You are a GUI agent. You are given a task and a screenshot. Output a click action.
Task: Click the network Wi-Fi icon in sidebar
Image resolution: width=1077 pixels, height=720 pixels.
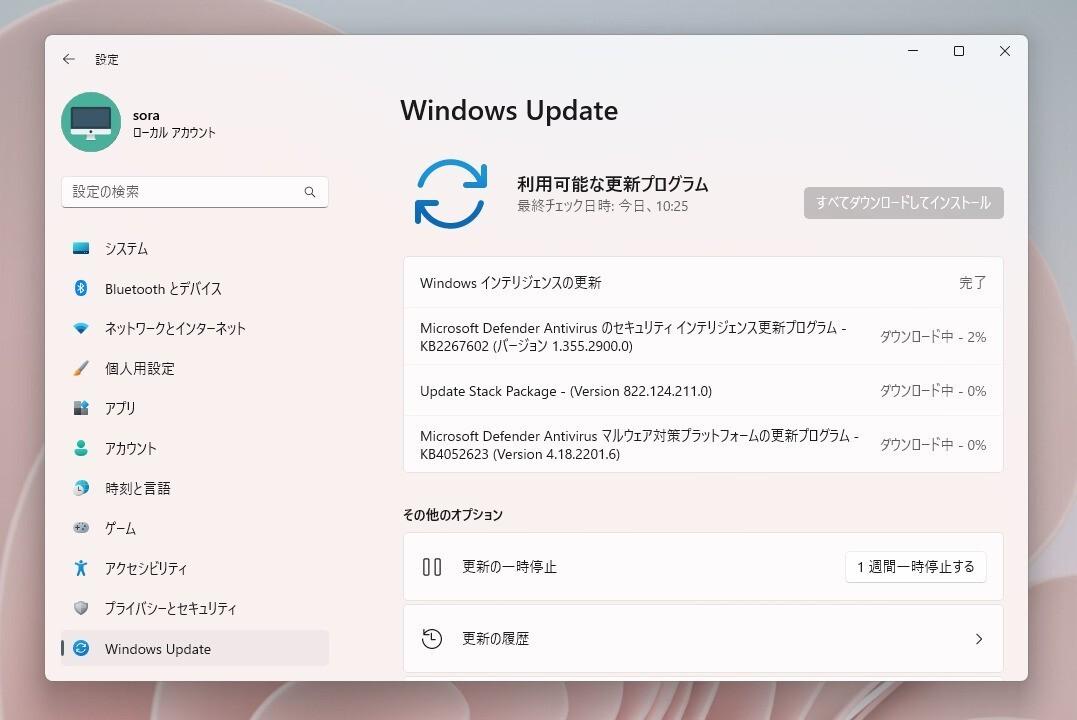(81, 328)
